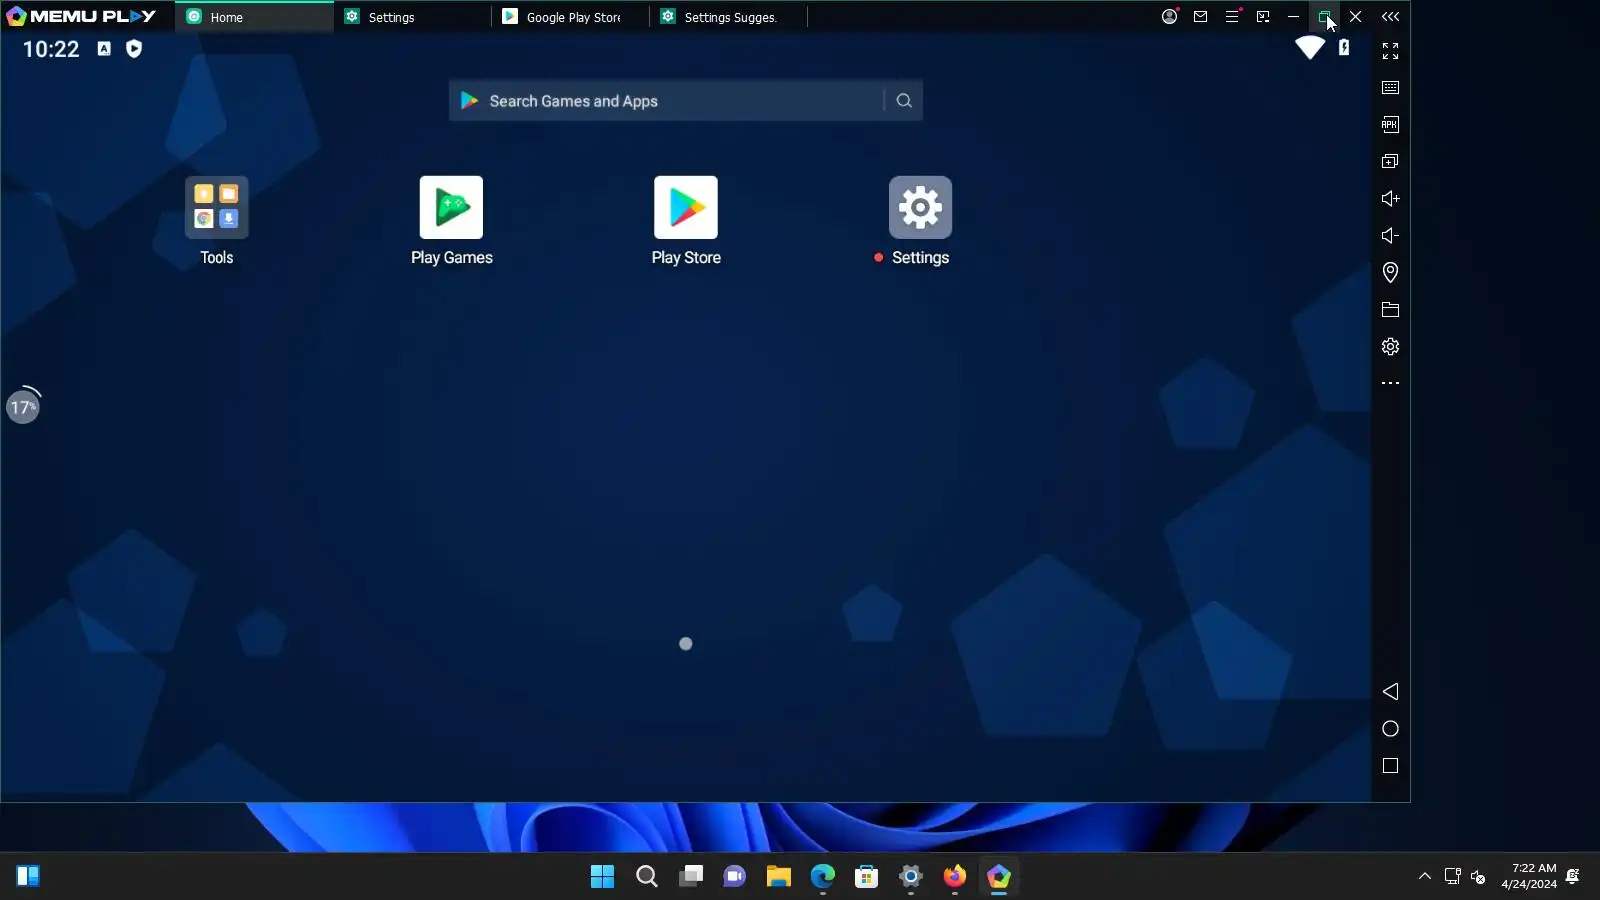Screen dimensions: 1600x900
Task: Click the MEmu Play logo
Action: coord(81,16)
